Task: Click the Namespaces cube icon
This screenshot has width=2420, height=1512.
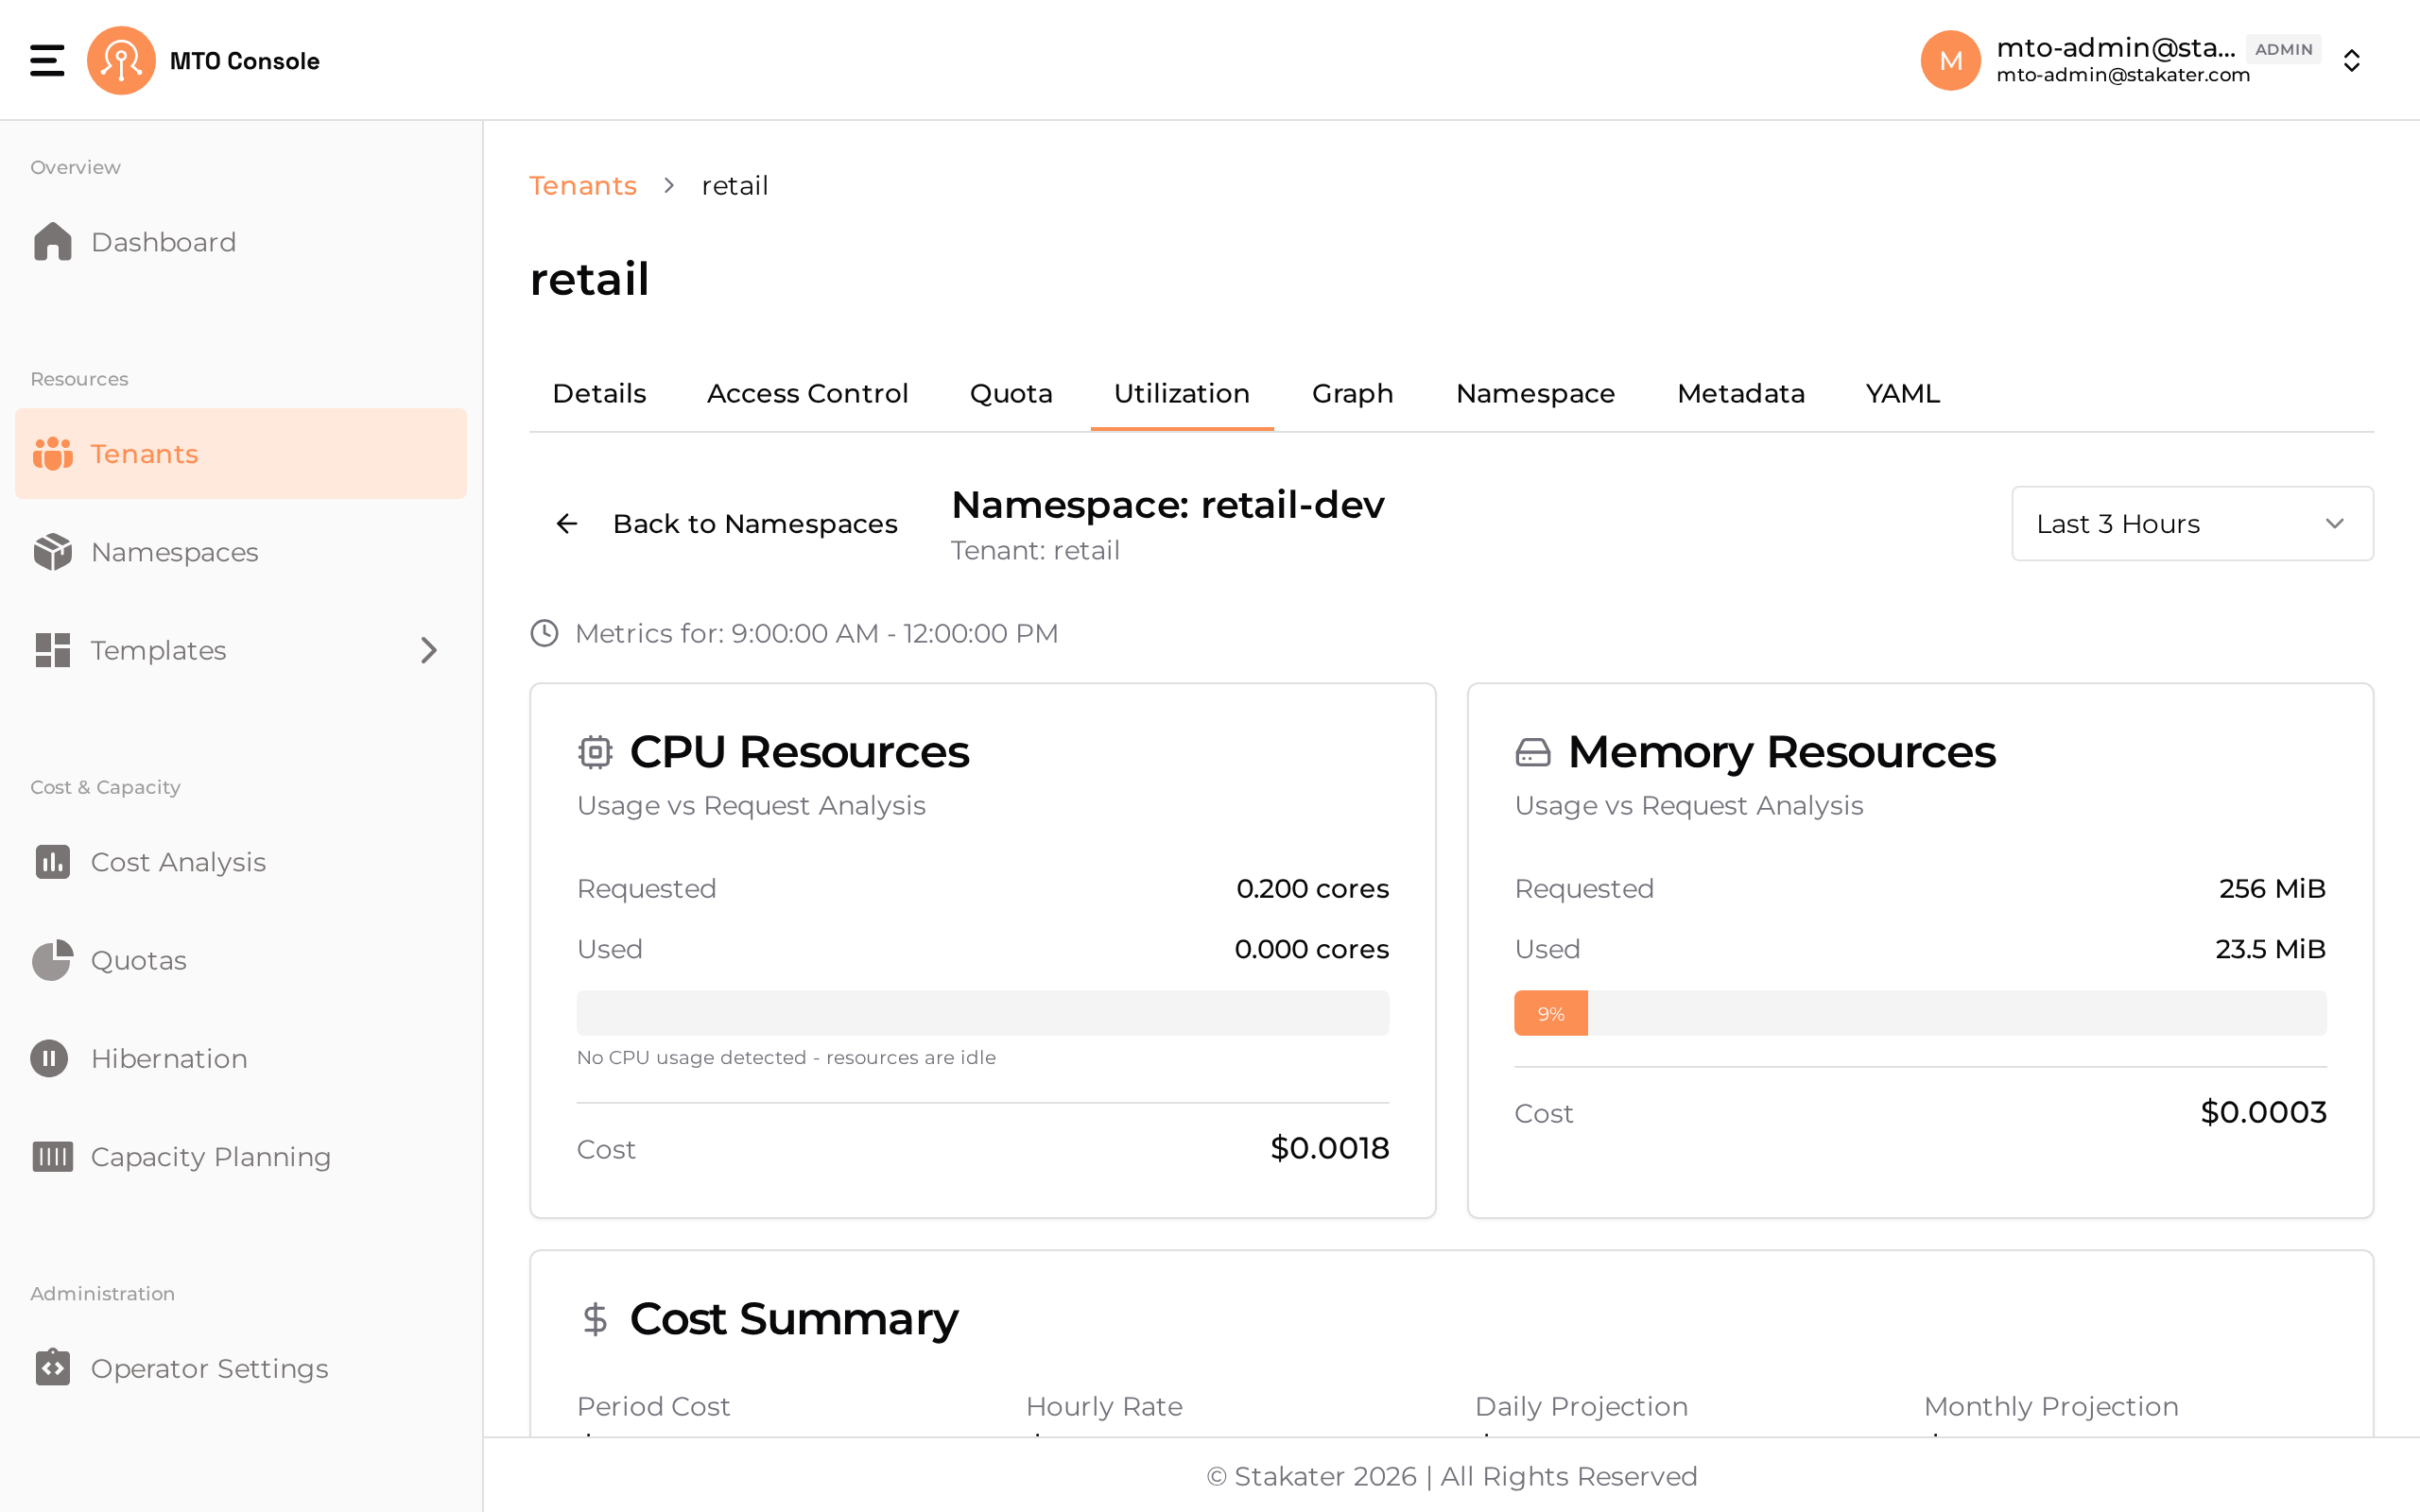Action: coord(52,552)
